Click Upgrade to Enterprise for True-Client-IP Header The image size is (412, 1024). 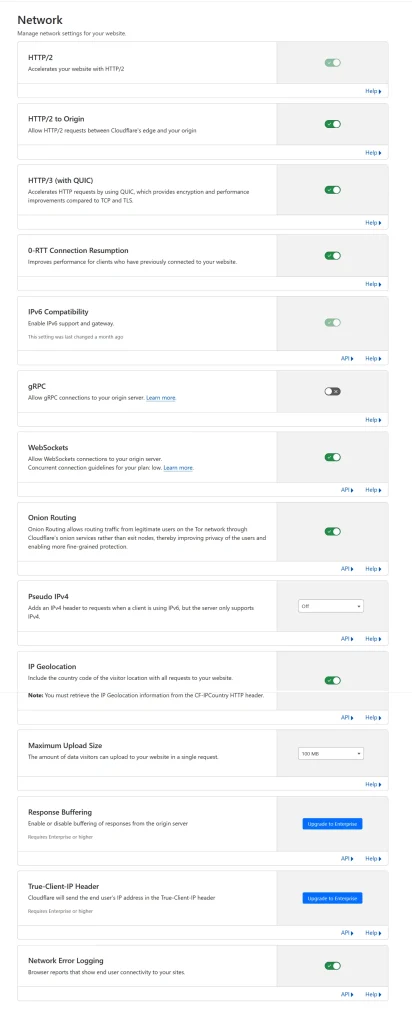[332, 899]
